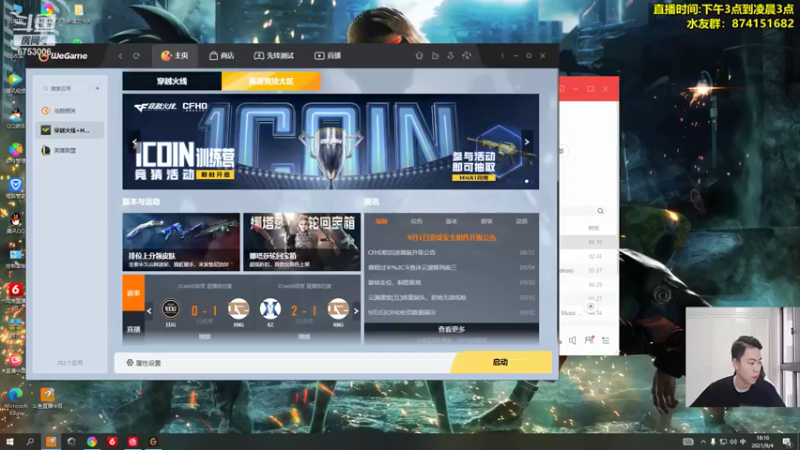This screenshot has height=450, width=800.
Task: Open the news item dated 09/04
Action: [452, 267]
